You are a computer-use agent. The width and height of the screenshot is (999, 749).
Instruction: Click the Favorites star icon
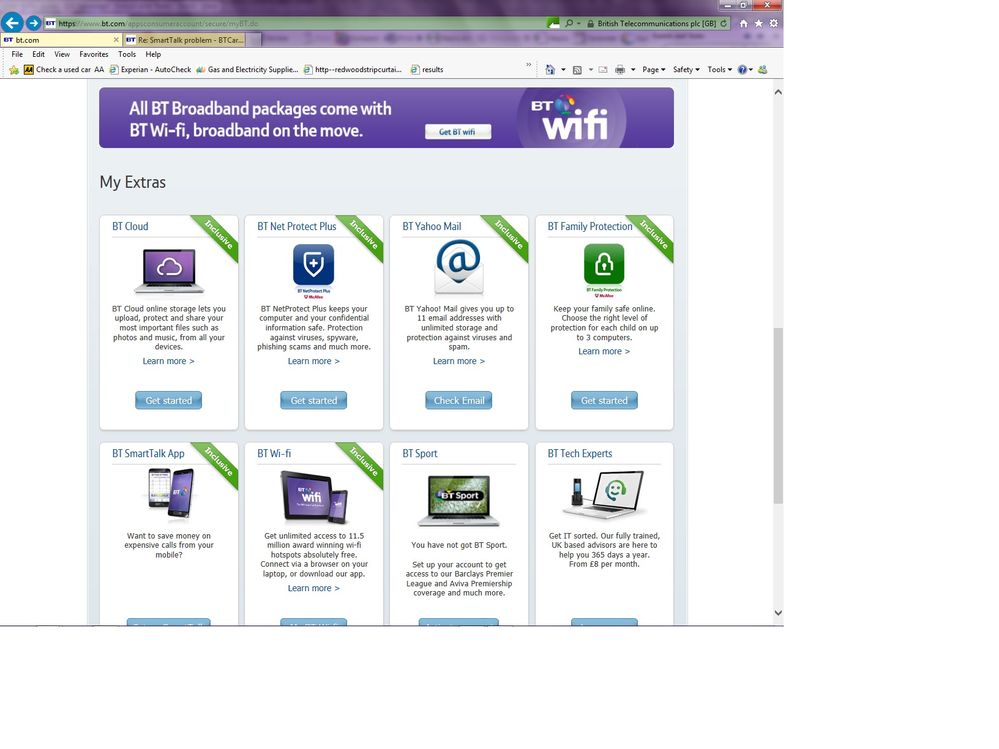pos(759,23)
